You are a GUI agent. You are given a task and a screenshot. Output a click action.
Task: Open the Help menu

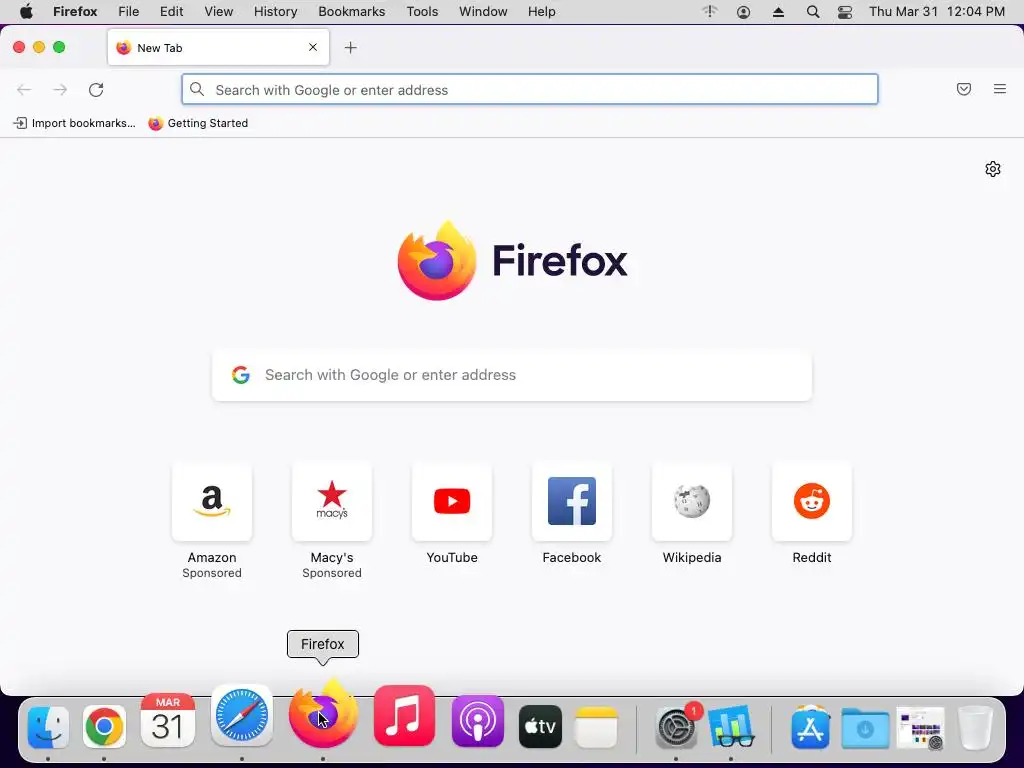(541, 12)
